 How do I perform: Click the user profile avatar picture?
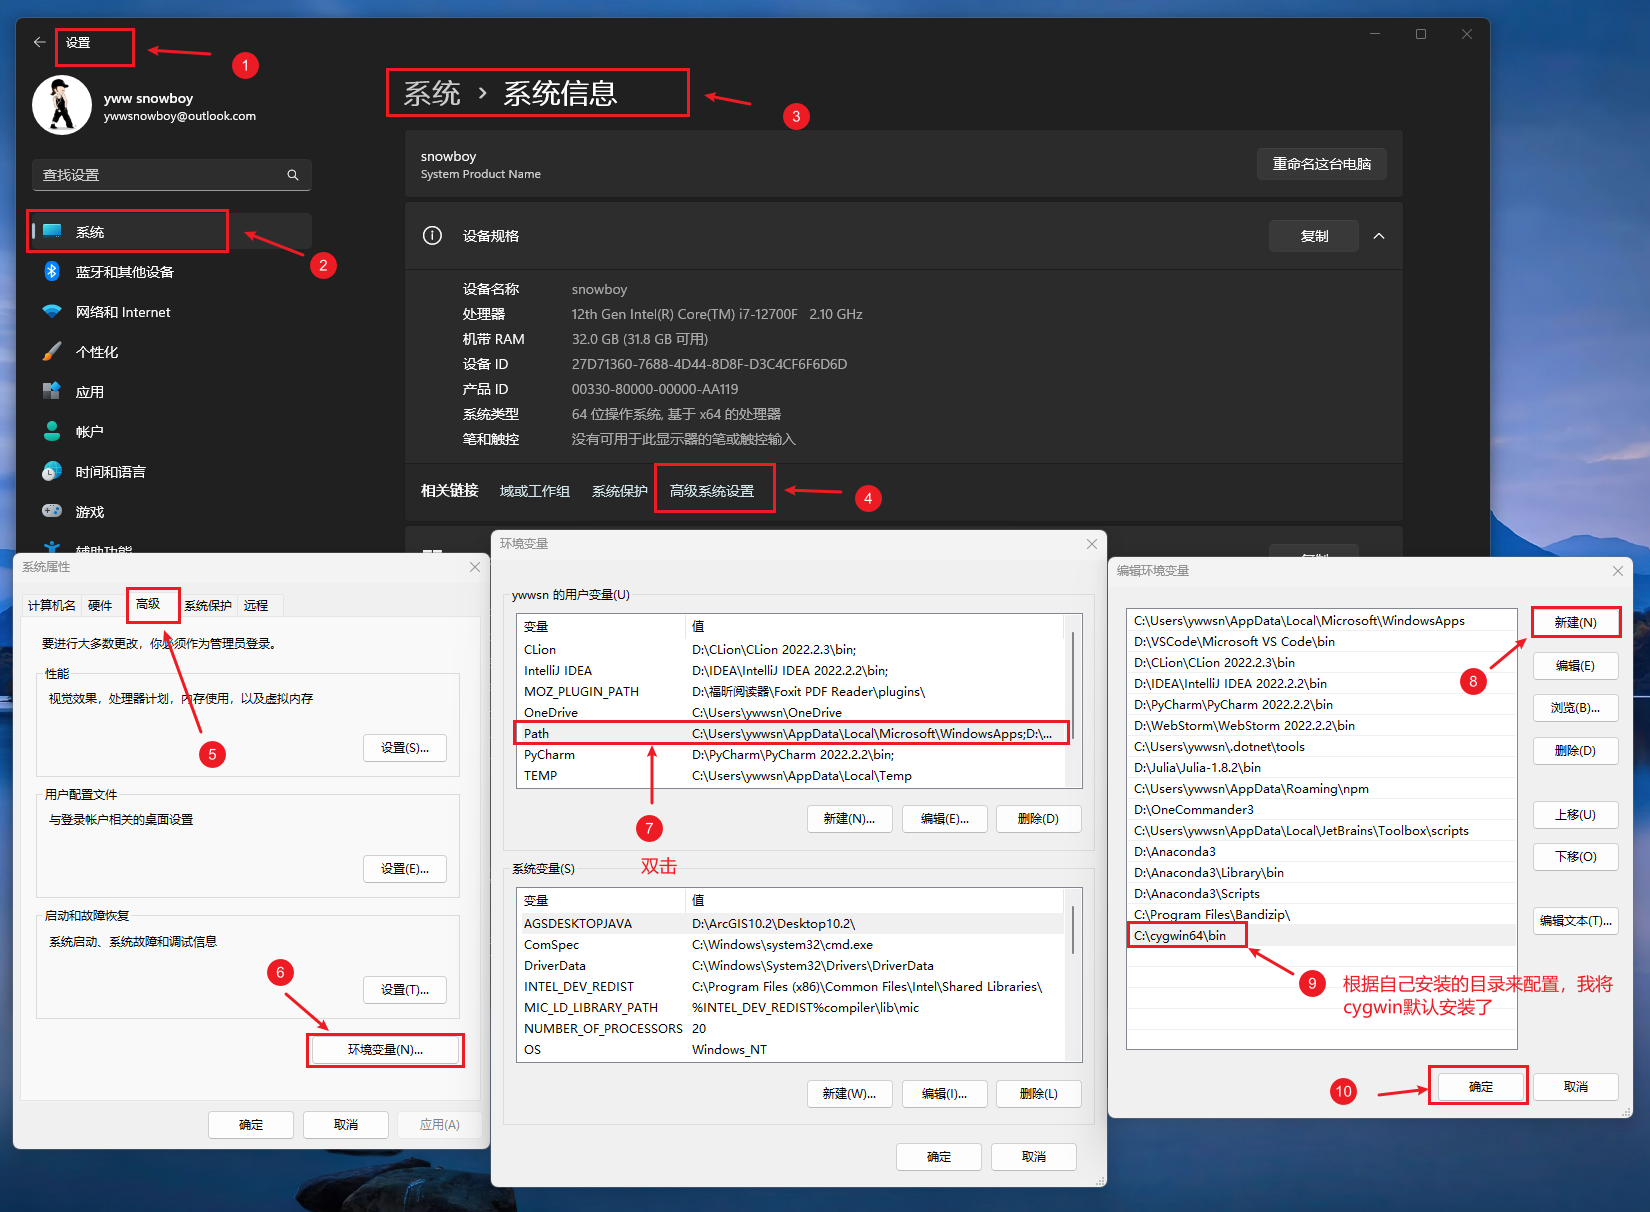tap(62, 105)
